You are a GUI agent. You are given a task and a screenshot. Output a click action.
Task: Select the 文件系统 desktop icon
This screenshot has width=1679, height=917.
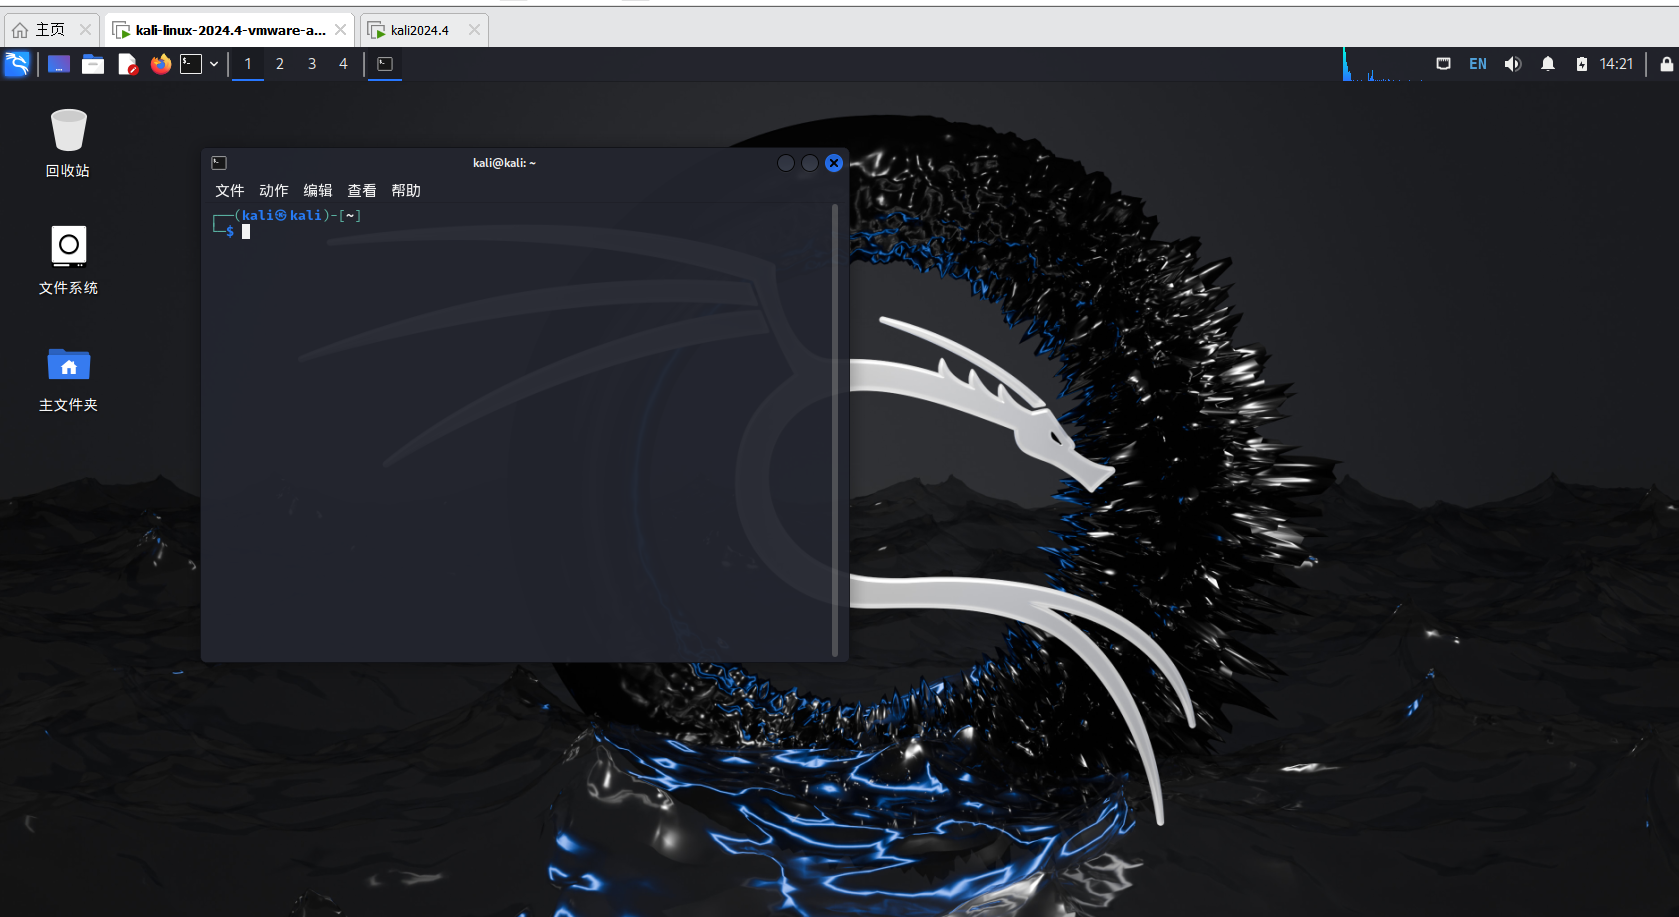68,260
